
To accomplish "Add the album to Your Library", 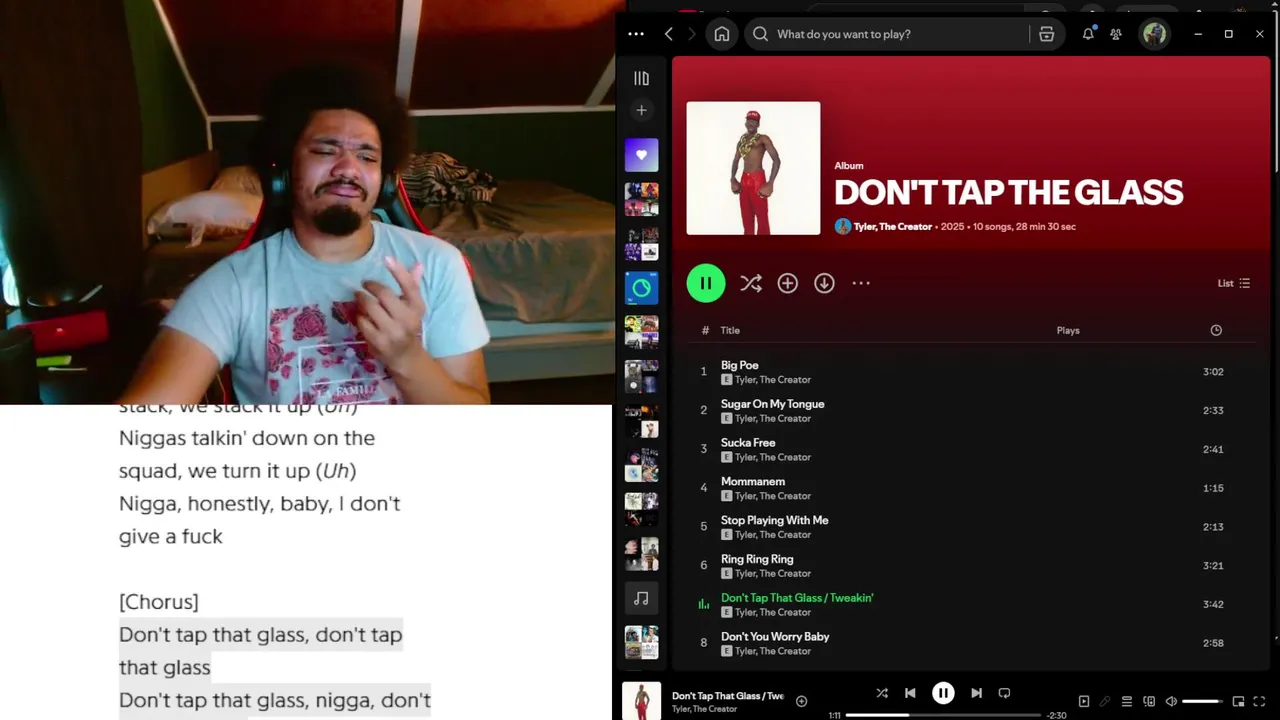I will tap(788, 283).
